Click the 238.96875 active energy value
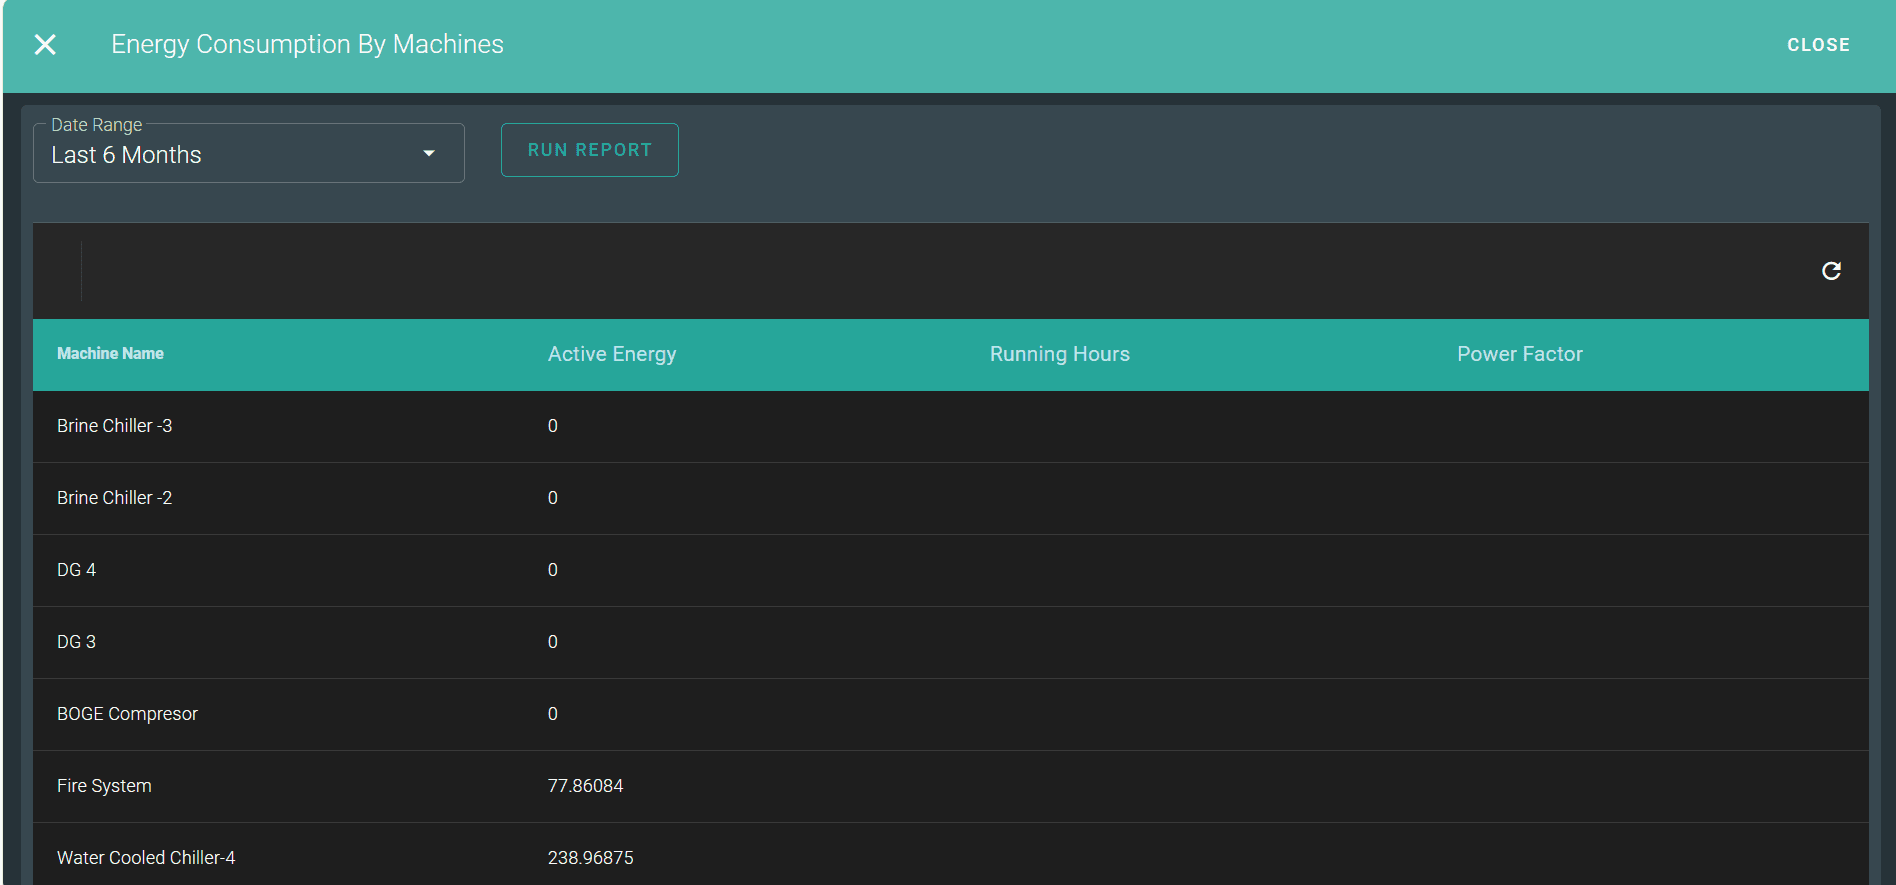 point(590,858)
